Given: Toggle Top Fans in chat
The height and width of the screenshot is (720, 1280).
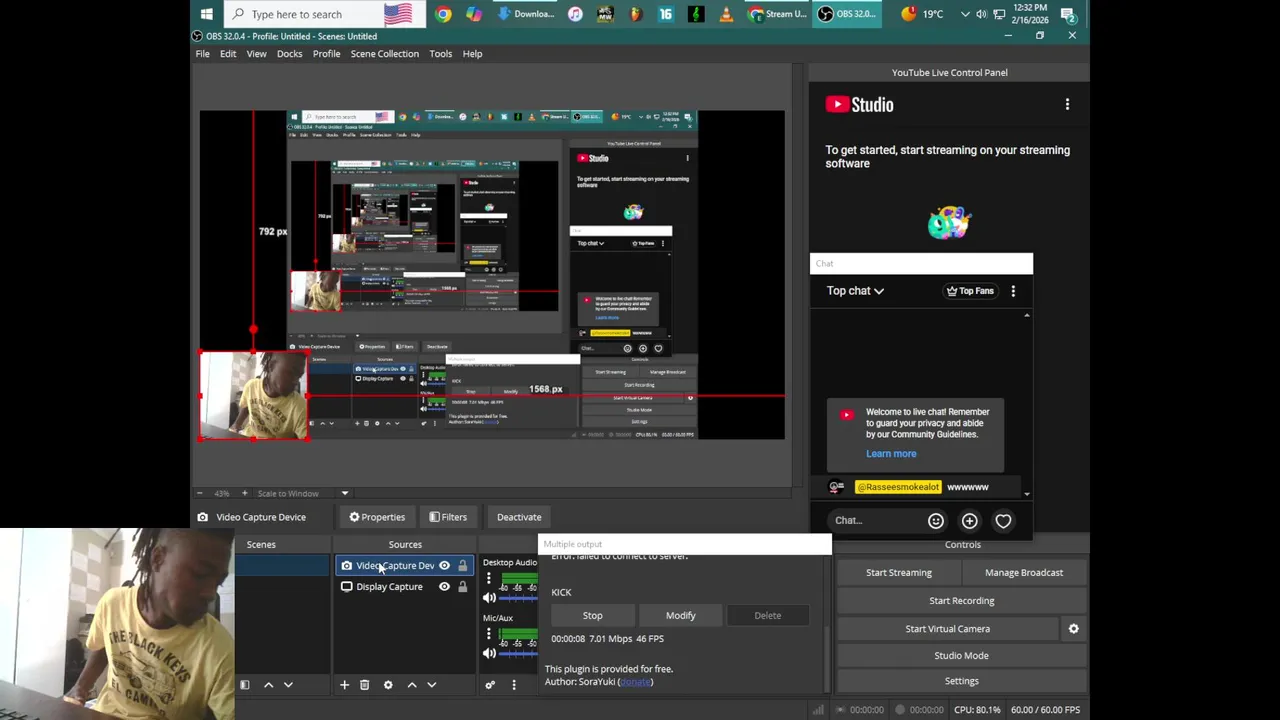Looking at the screenshot, I should pyautogui.click(x=970, y=291).
